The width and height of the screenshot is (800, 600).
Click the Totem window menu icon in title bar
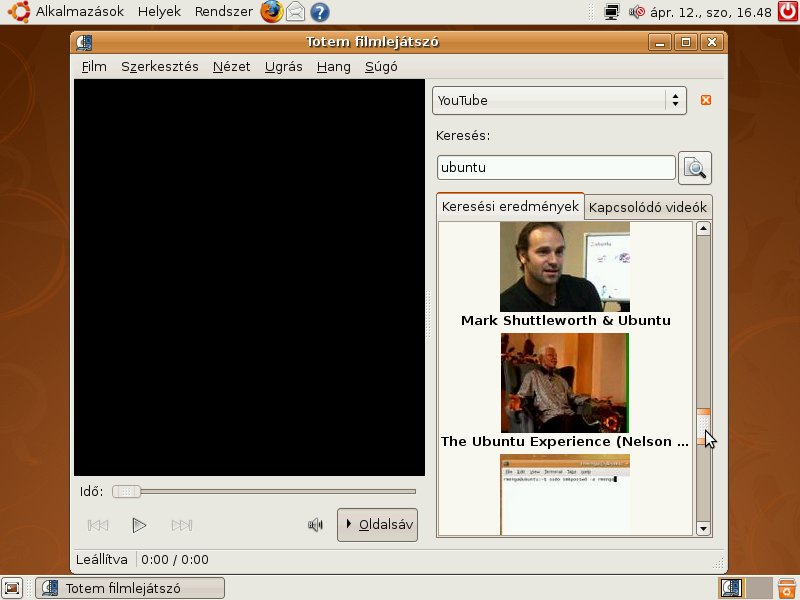tap(84, 42)
